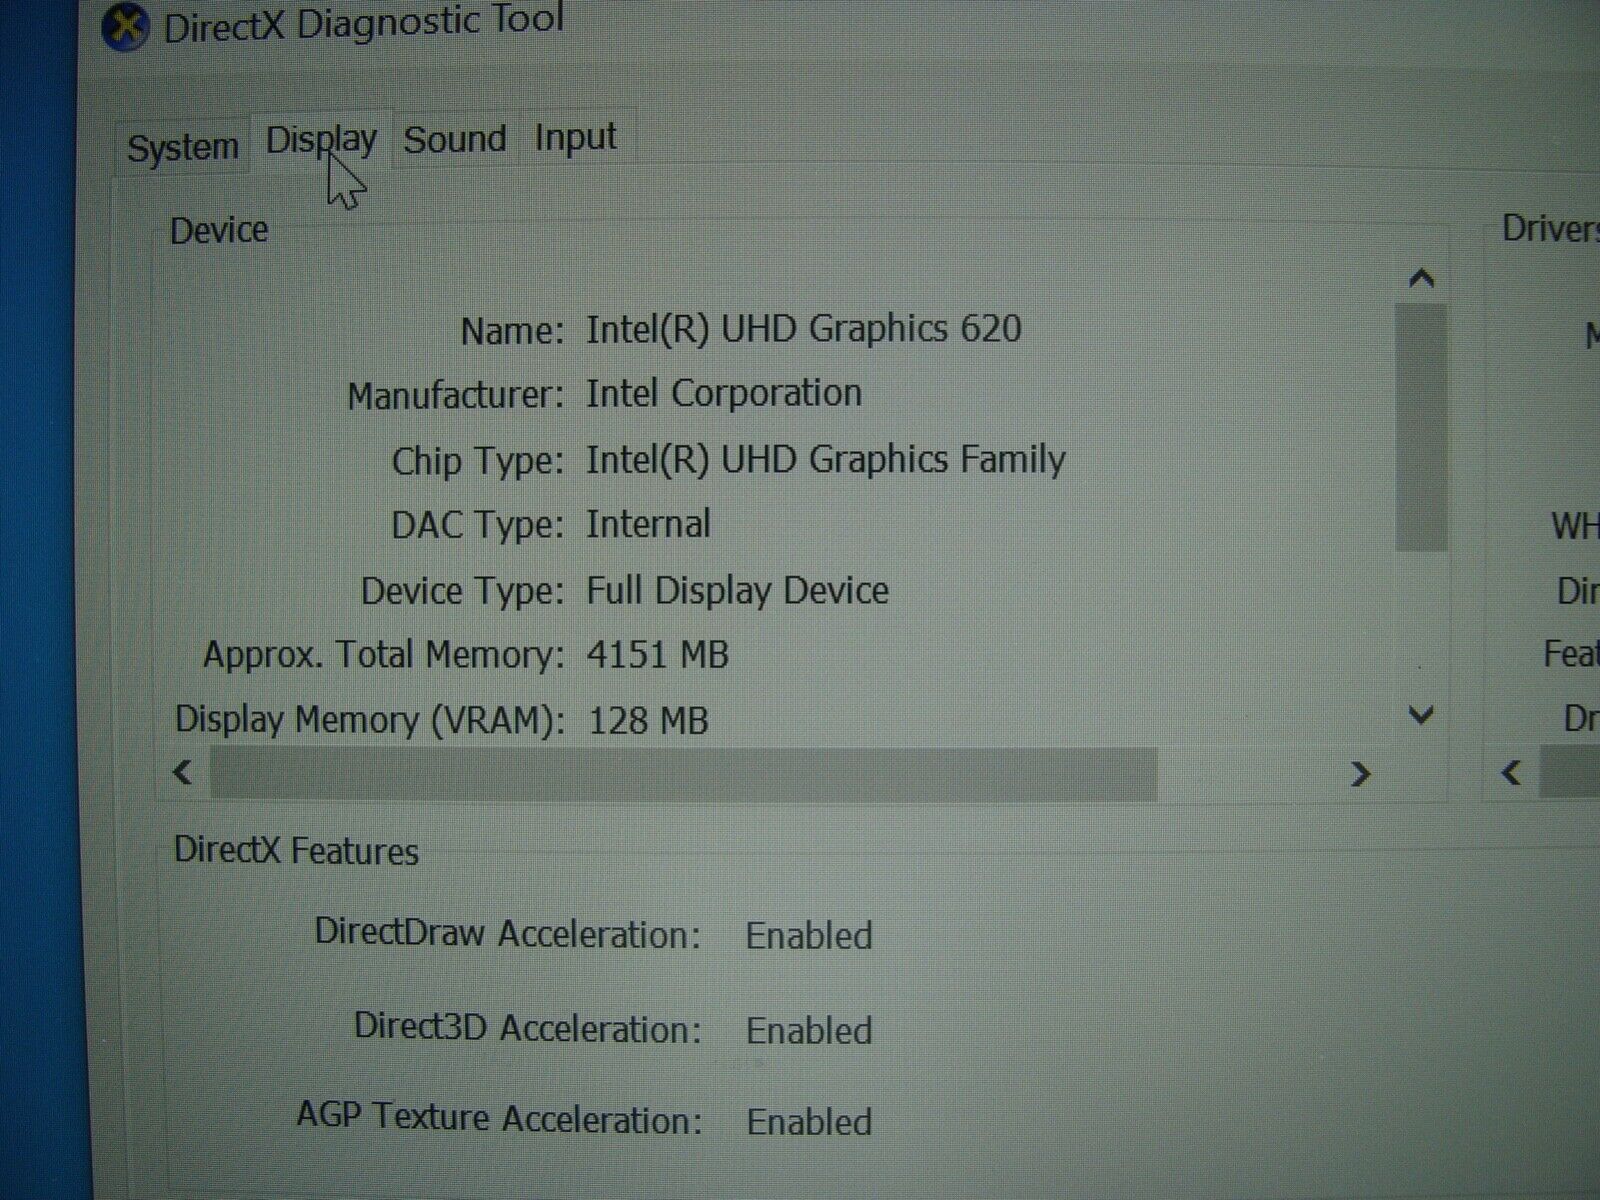Click the Direct3D Acceleration 'Enabled' status
Screen dimensions: 1600x1200
click(809, 1031)
